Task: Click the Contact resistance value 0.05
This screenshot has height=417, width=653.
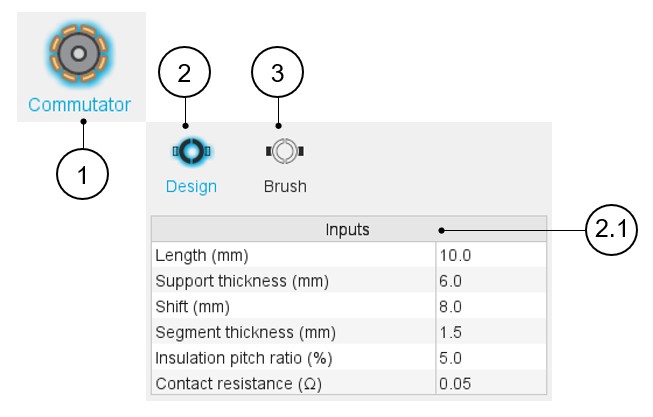Action: coord(490,383)
